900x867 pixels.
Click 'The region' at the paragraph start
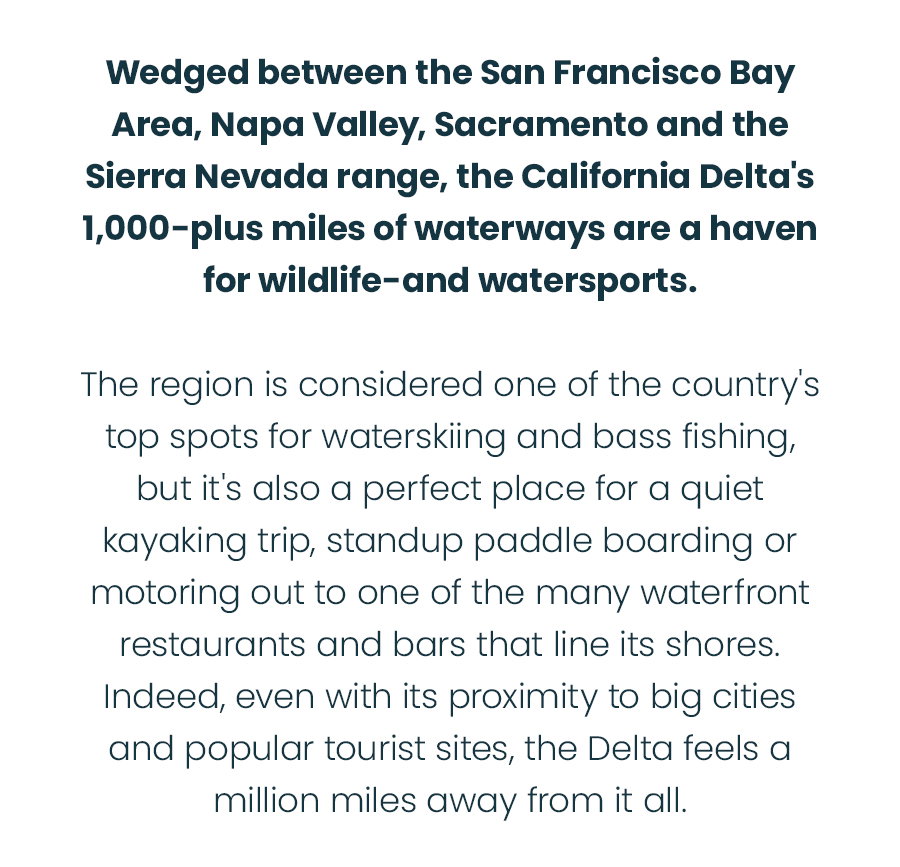point(167,385)
